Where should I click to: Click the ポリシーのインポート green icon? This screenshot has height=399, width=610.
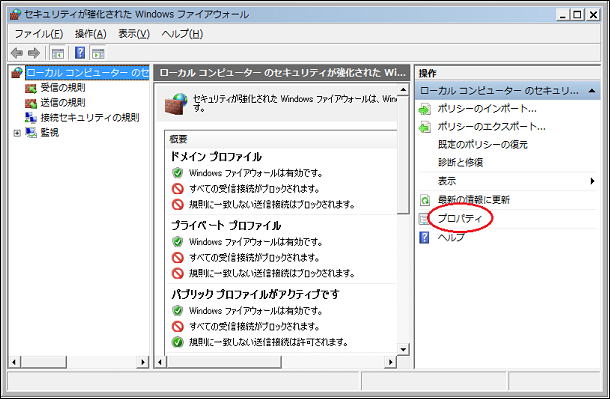coord(425,109)
